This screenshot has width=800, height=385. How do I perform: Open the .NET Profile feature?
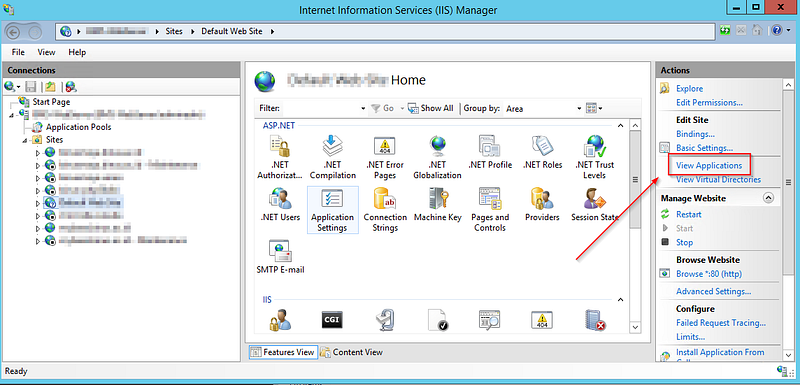click(490, 153)
